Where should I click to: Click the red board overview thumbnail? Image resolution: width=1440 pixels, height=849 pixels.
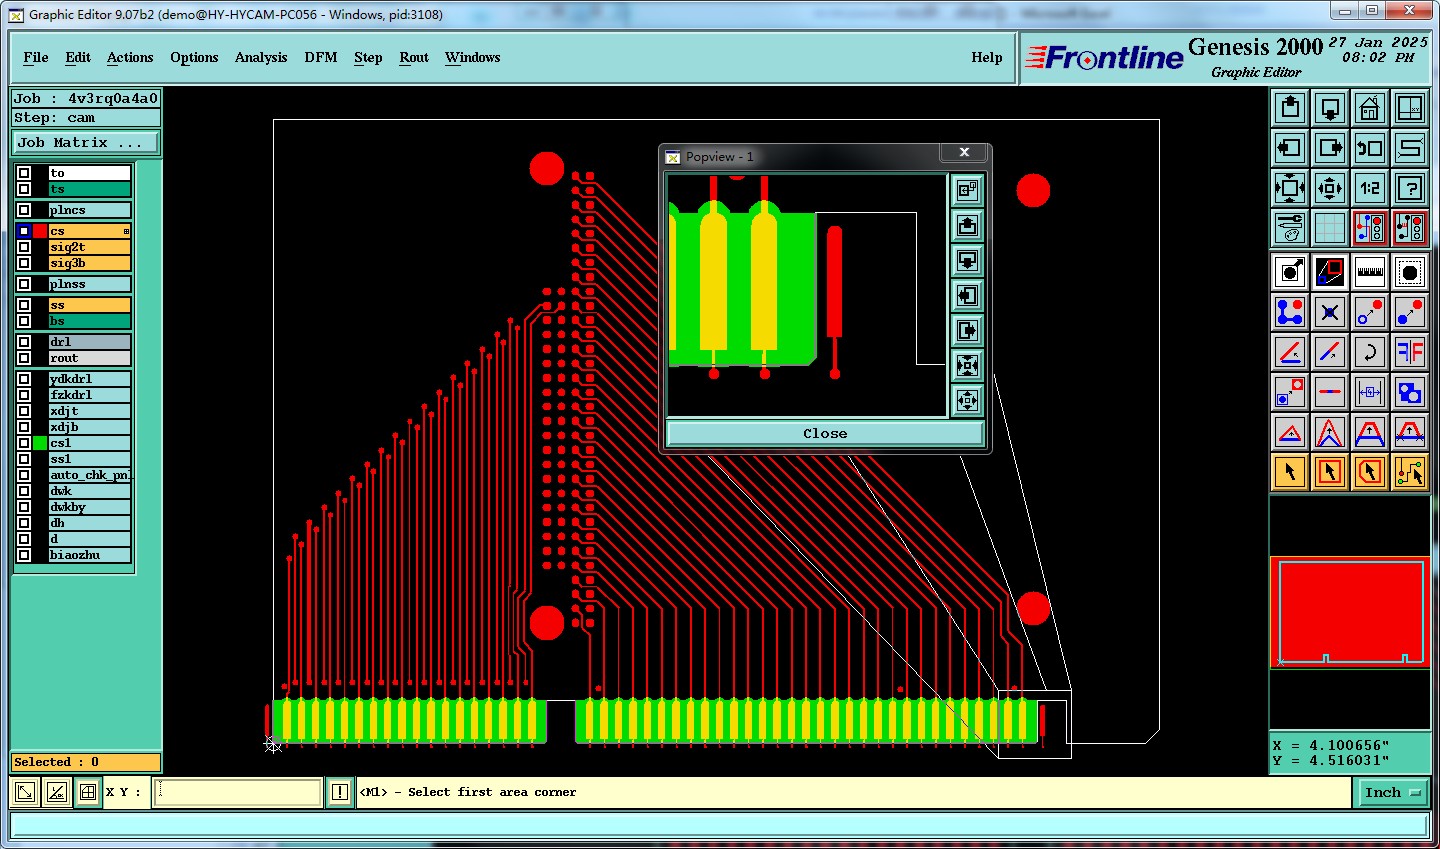tap(1350, 612)
